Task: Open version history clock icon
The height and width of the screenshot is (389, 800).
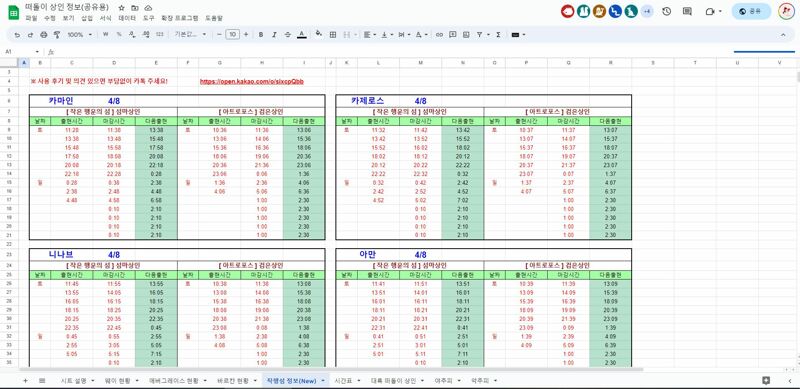Action: click(666, 11)
